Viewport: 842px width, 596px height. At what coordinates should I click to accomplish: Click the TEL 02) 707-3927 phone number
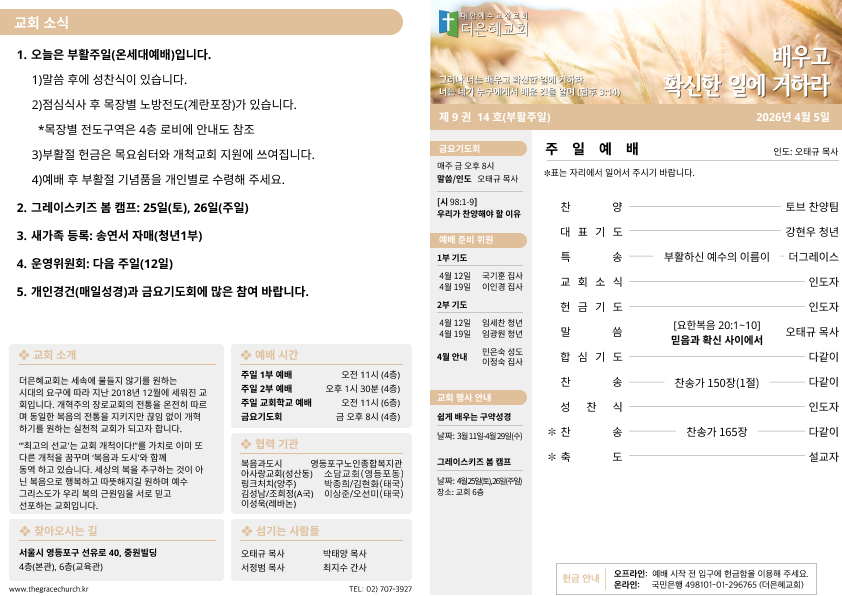point(380,589)
